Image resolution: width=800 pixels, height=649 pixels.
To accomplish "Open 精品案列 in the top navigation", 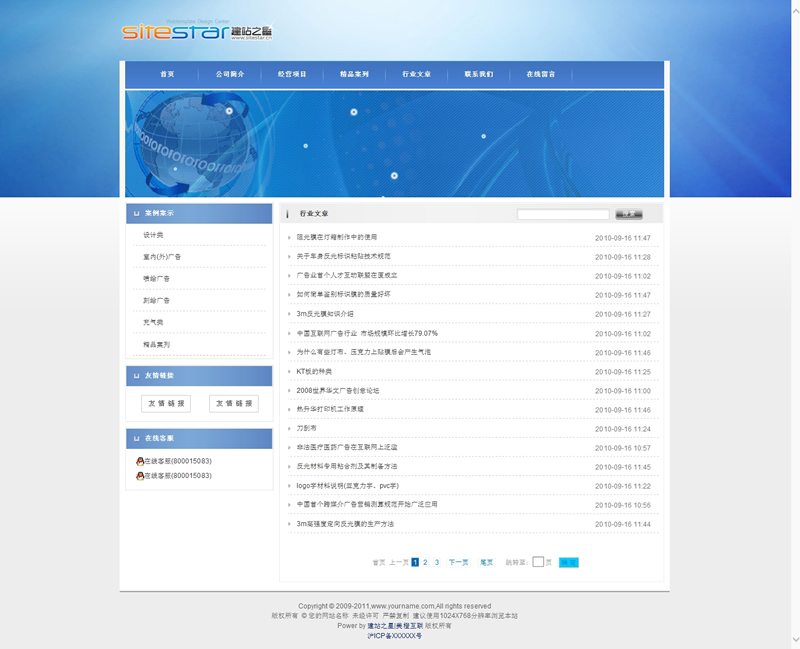I will (x=354, y=75).
